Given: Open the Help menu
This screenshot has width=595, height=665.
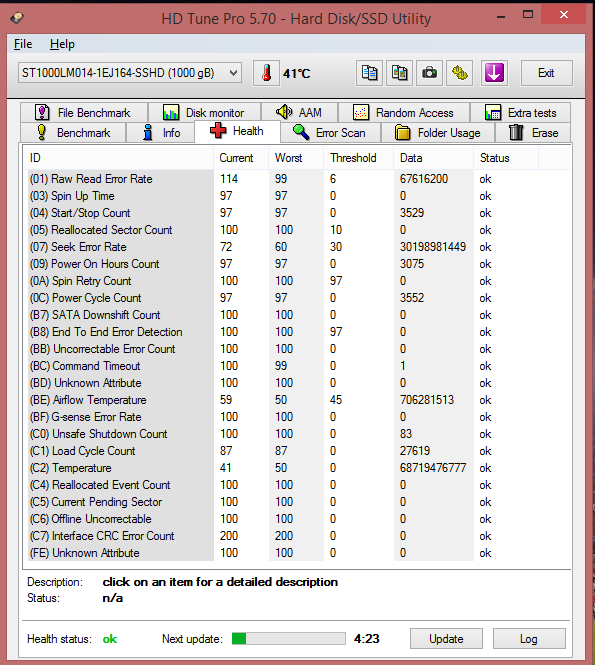Looking at the screenshot, I should click(x=62, y=44).
